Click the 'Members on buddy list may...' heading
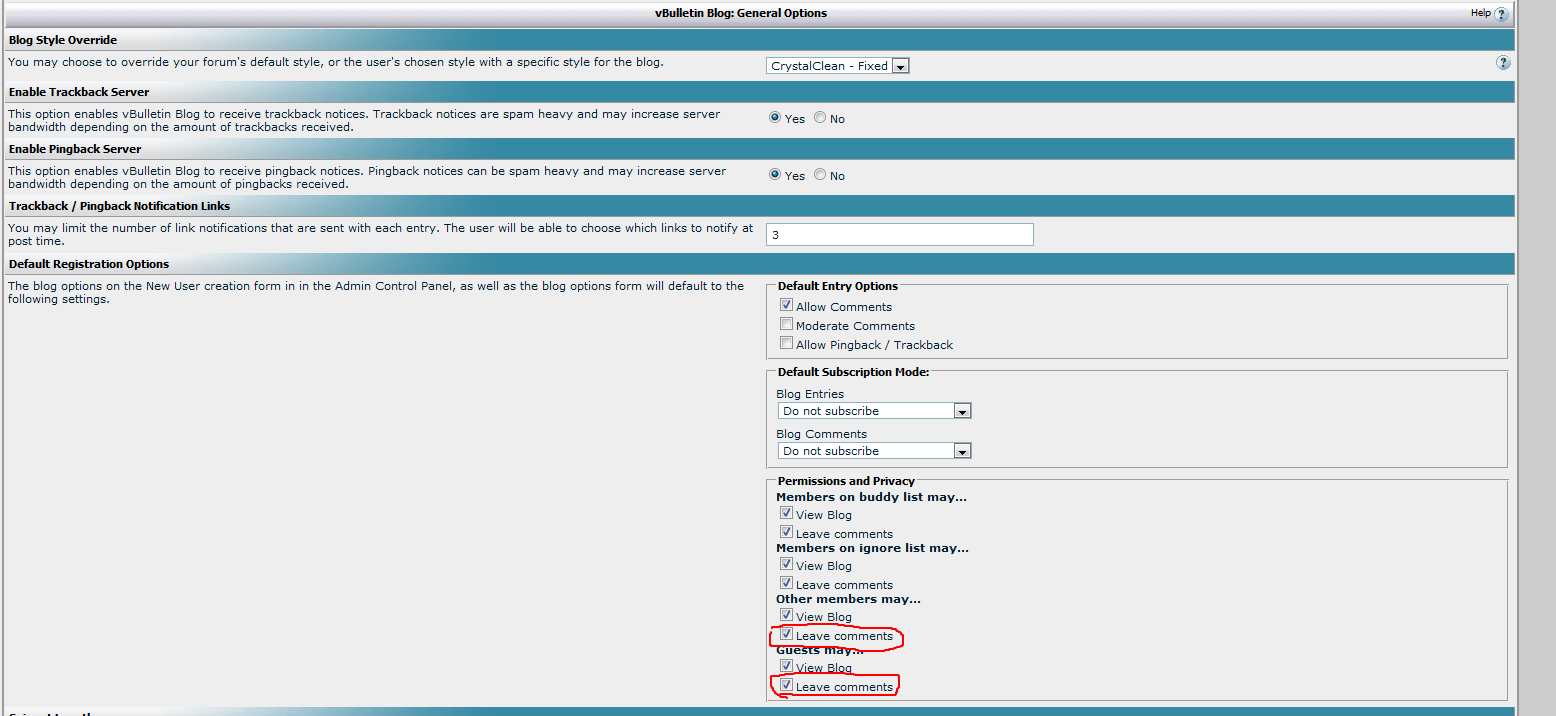1556x716 pixels. point(871,497)
